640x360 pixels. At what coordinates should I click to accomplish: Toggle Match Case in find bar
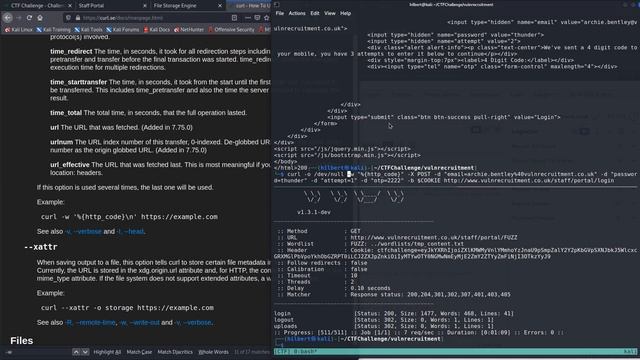(139, 352)
